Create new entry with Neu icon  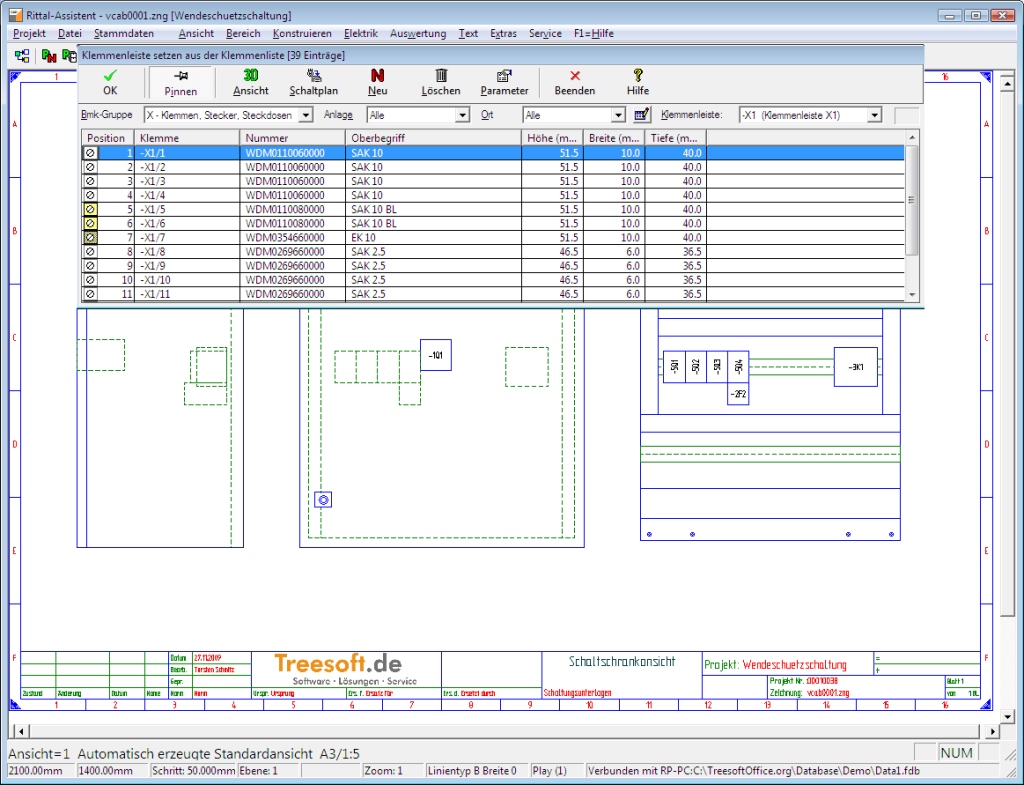pyautogui.click(x=377, y=75)
